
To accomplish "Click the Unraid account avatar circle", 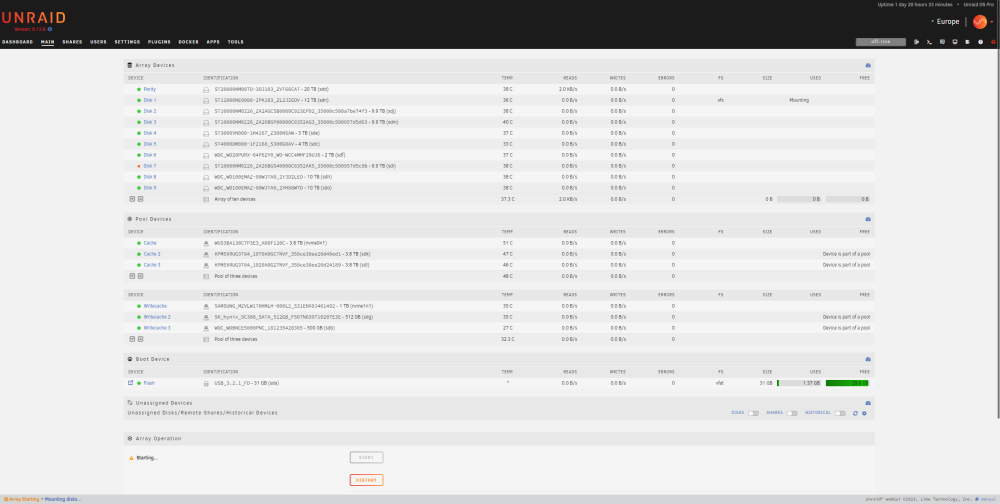I will tap(980, 22).
